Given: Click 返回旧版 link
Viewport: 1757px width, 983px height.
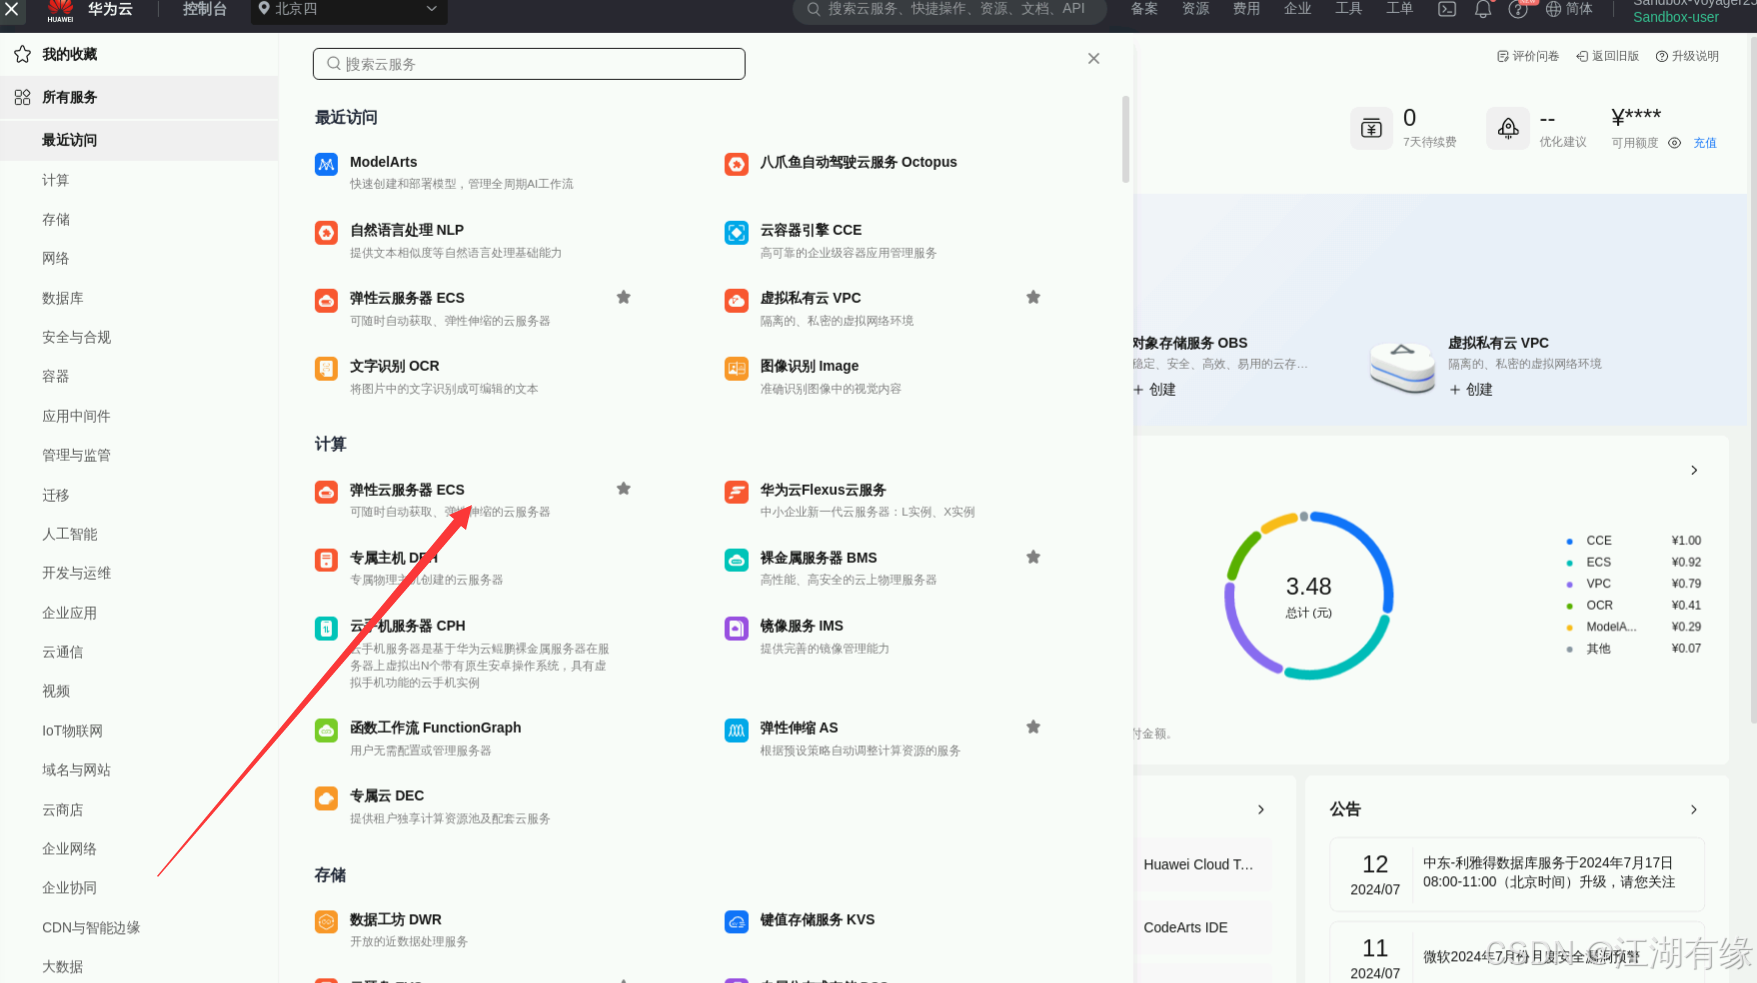Looking at the screenshot, I should coord(1608,56).
